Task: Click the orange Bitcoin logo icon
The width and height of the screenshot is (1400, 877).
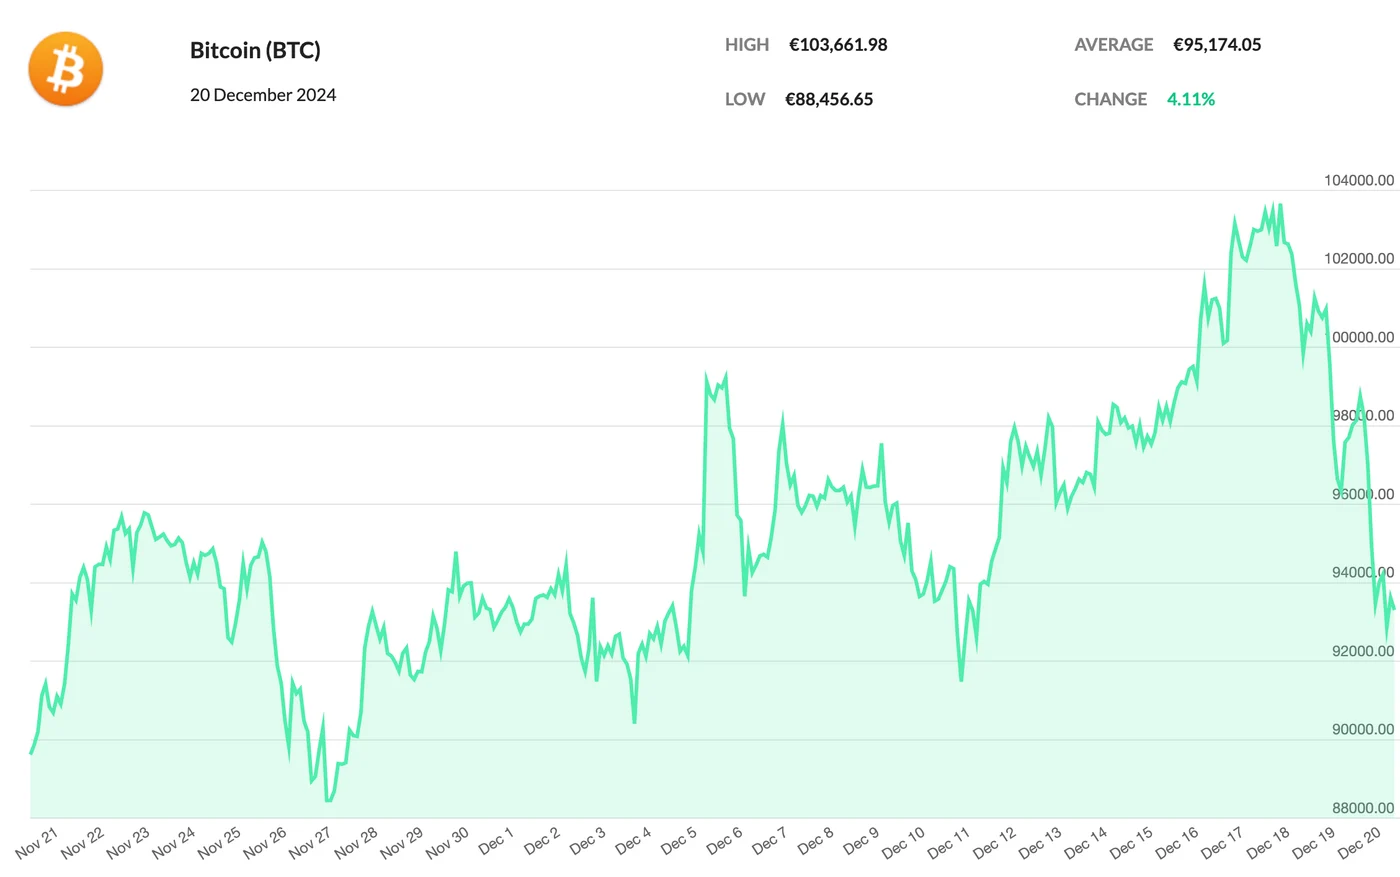Action: click(x=66, y=69)
